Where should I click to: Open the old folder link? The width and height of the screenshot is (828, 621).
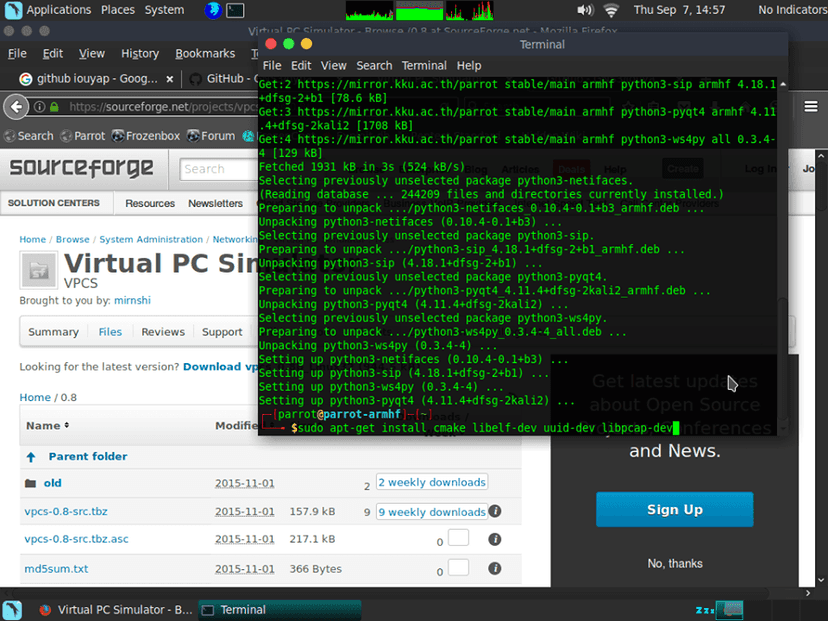pyautogui.click(x=52, y=483)
